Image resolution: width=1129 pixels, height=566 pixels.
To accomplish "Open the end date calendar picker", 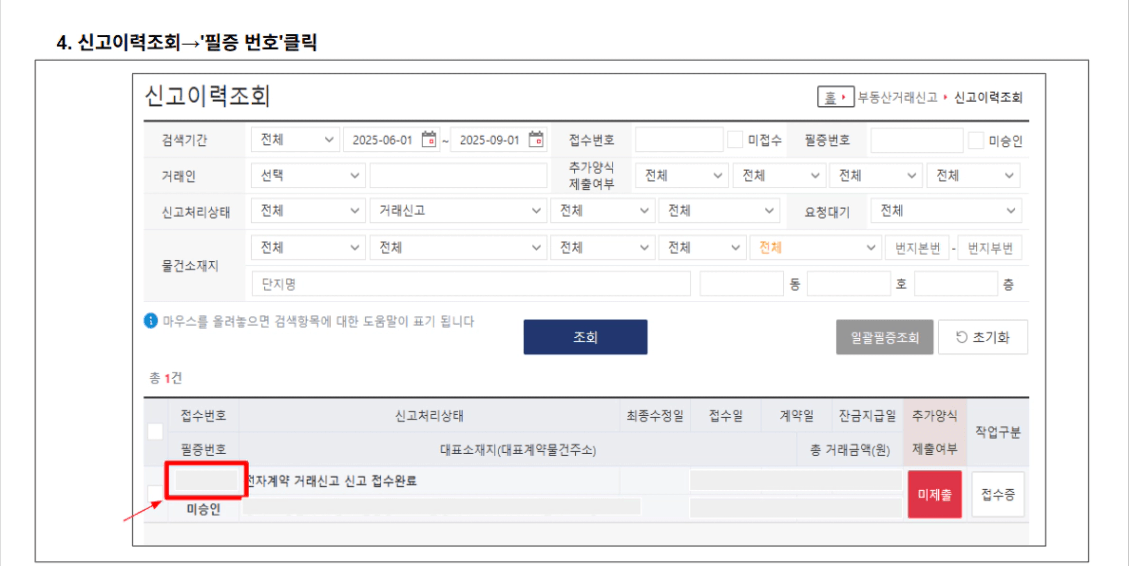I will pos(536,140).
